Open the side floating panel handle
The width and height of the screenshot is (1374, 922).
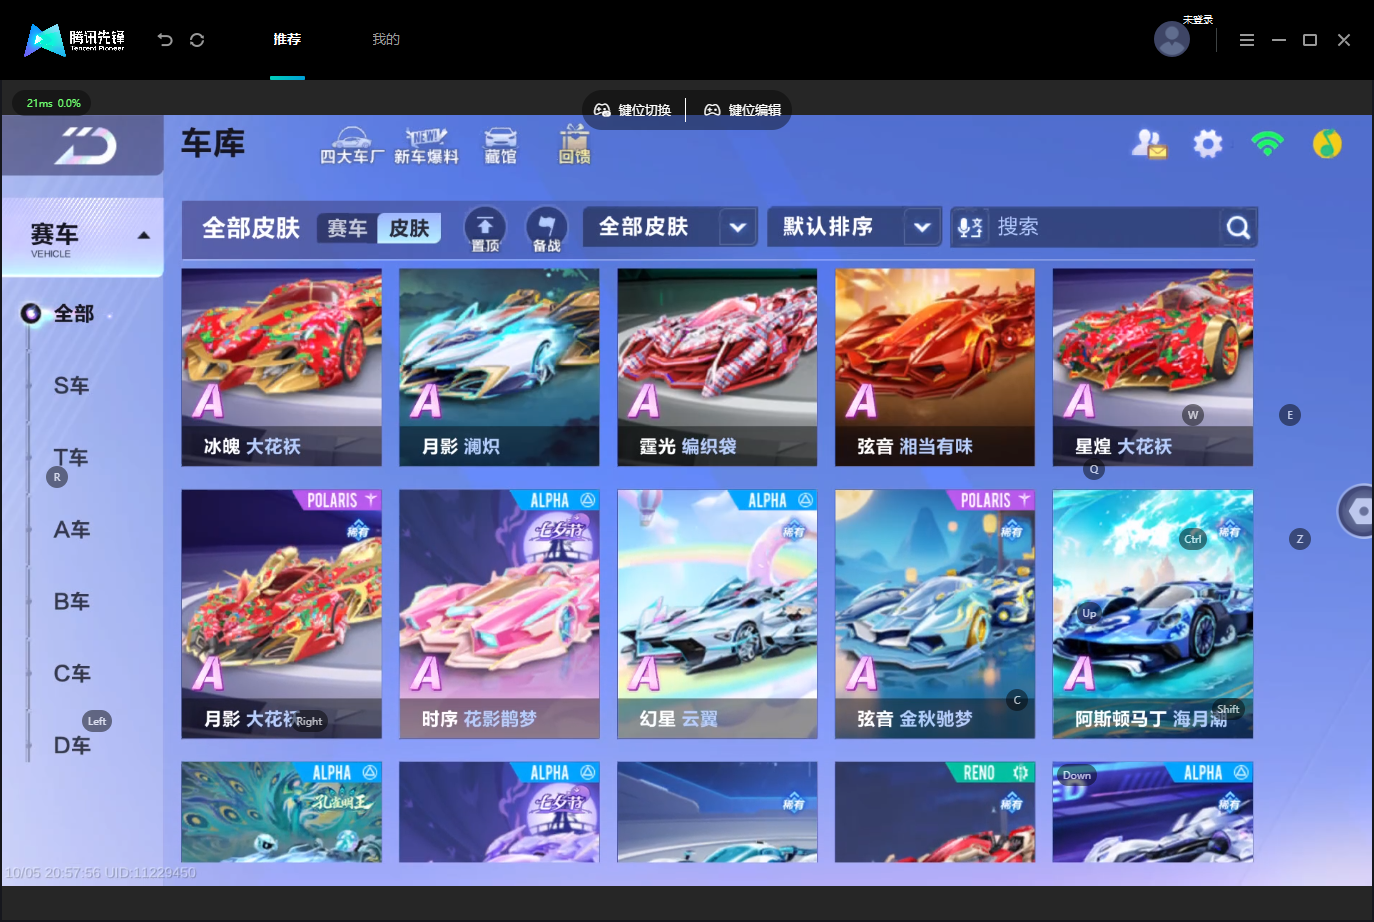point(1356,511)
